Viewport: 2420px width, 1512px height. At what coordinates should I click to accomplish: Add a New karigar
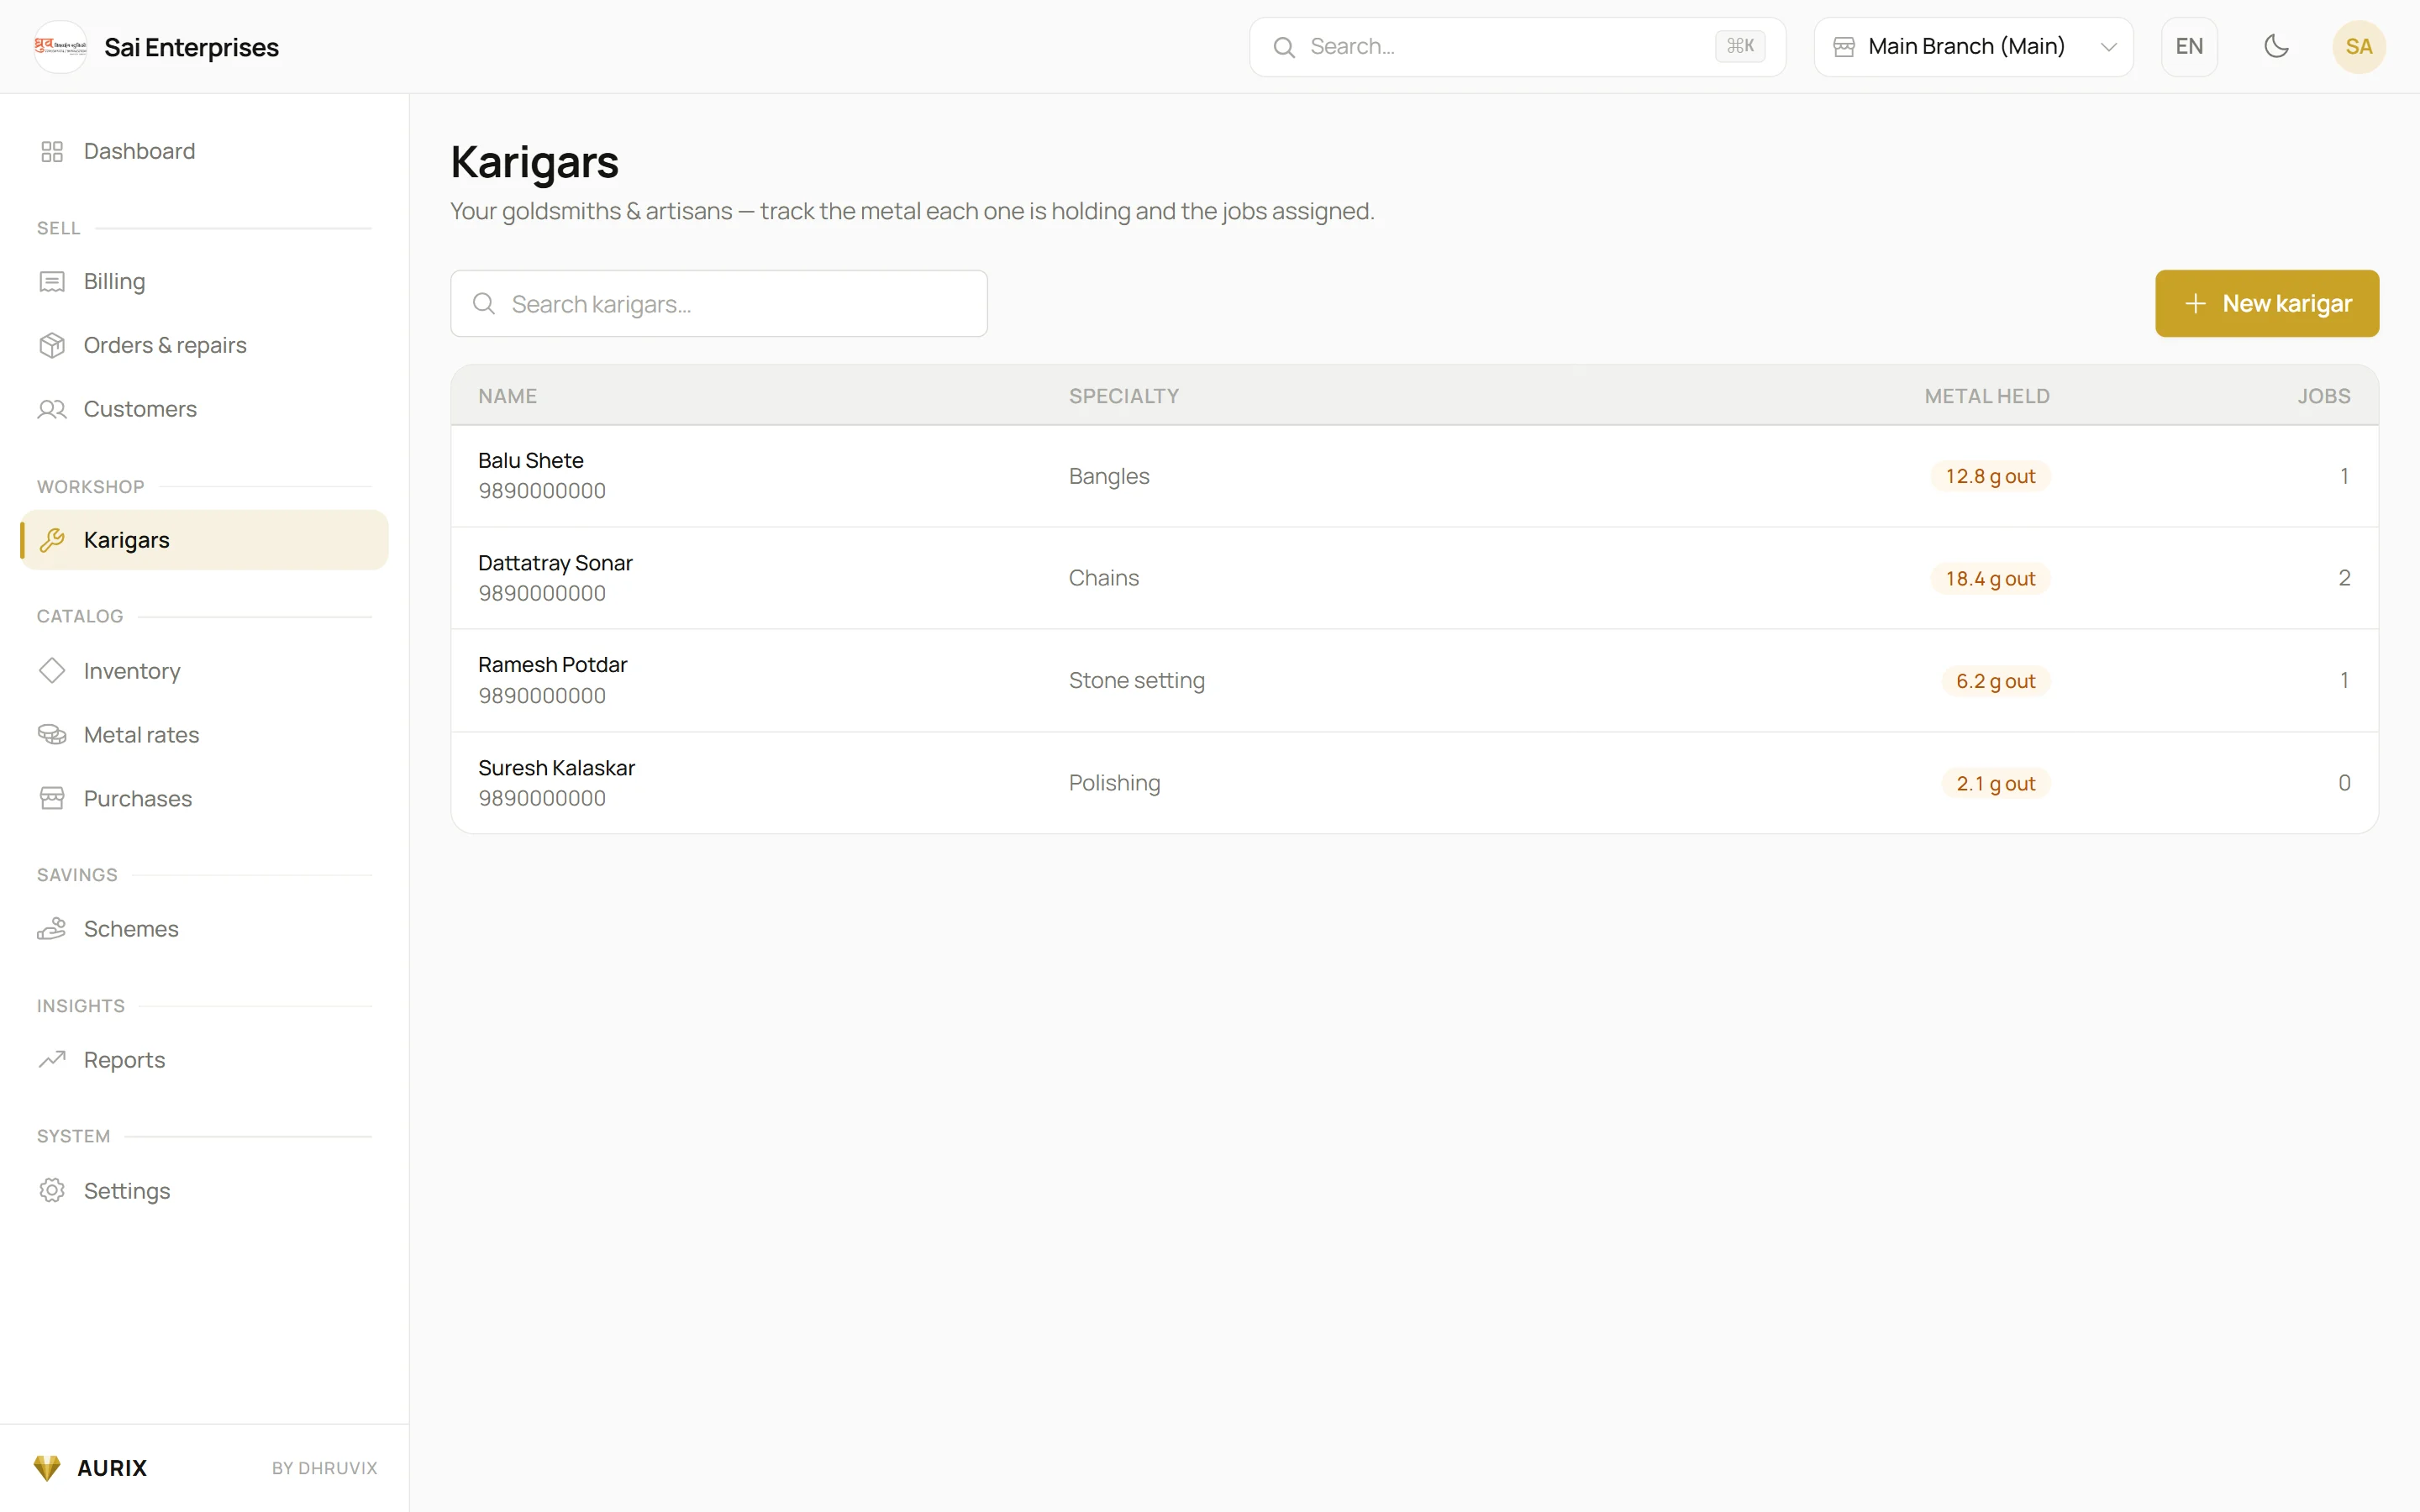tap(2266, 303)
